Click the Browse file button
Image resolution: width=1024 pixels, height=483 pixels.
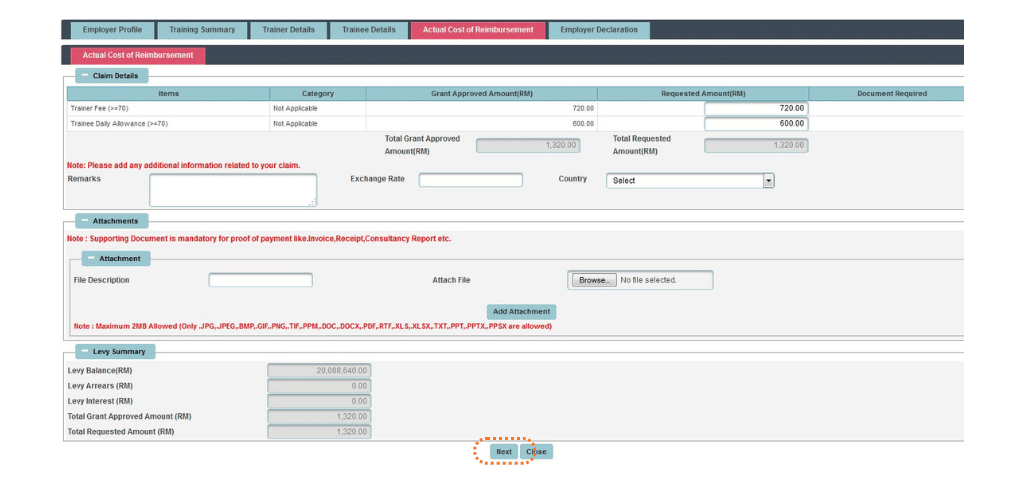(594, 280)
